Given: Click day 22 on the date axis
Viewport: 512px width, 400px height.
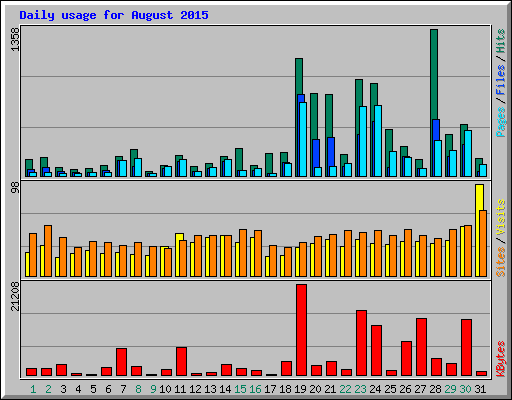Looking at the screenshot, I should point(345,389).
